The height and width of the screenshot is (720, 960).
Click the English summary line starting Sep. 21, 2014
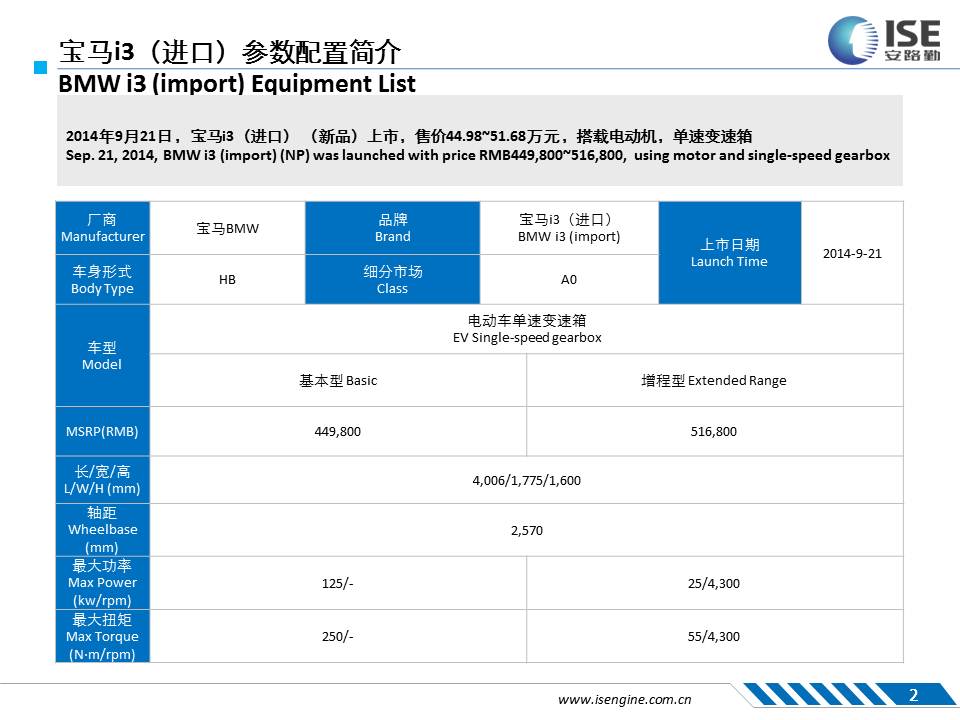(478, 156)
